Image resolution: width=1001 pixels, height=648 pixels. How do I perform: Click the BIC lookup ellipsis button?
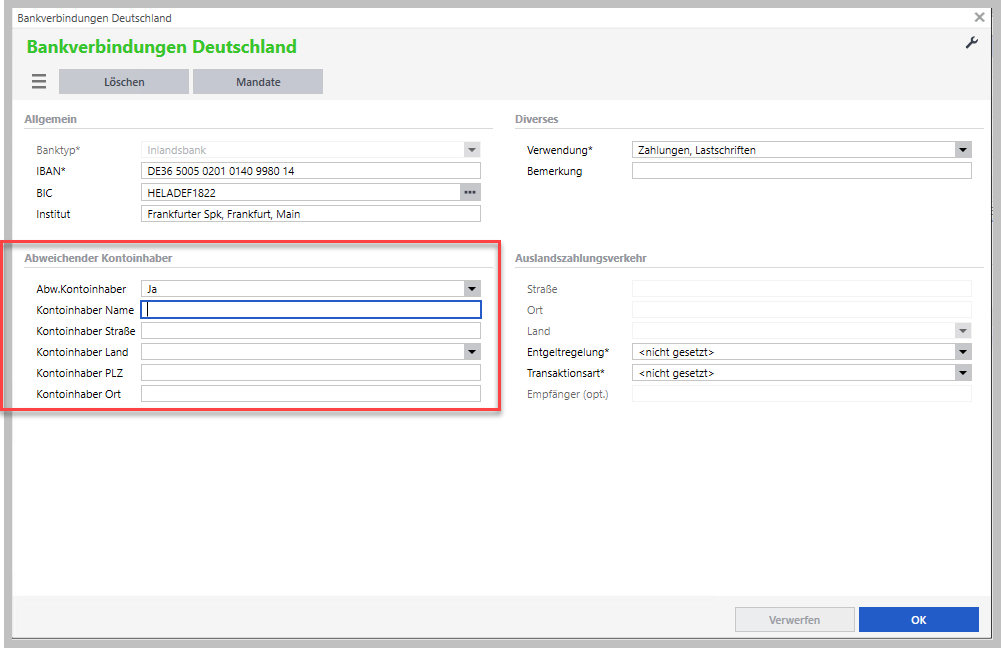pyautogui.click(x=470, y=192)
